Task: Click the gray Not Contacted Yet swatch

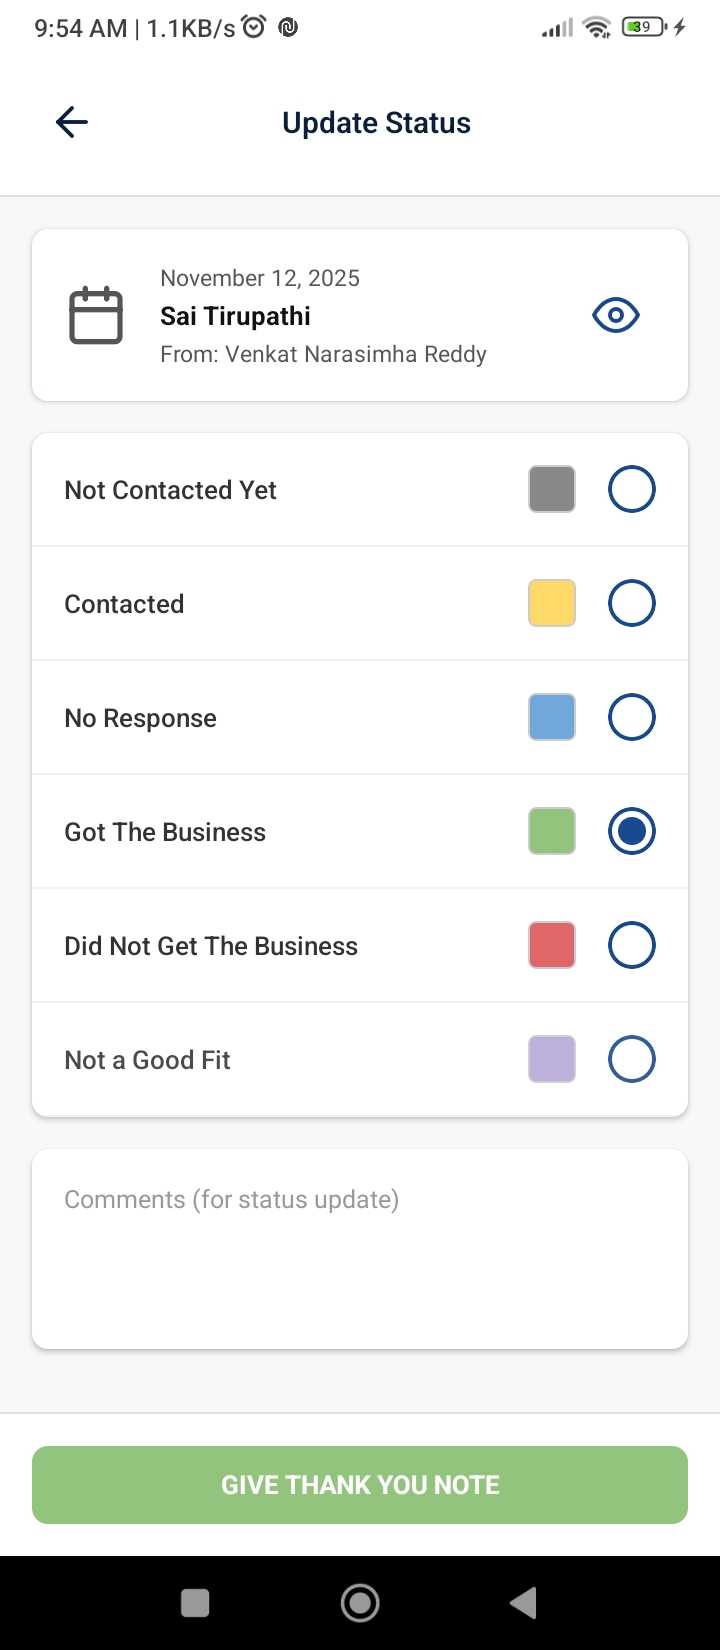Action: tap(552, 490)
